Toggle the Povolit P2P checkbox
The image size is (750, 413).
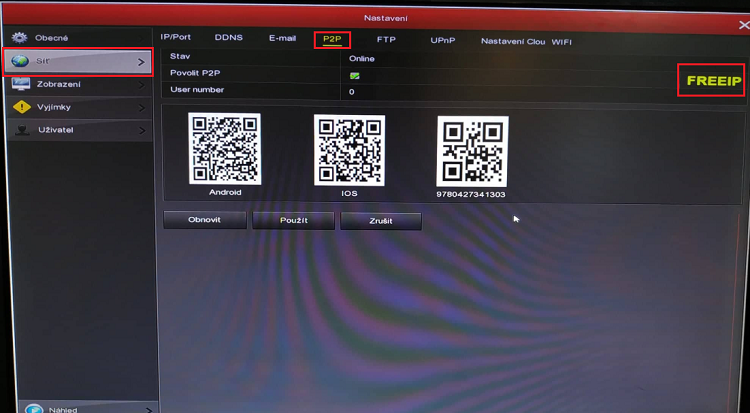354,75
